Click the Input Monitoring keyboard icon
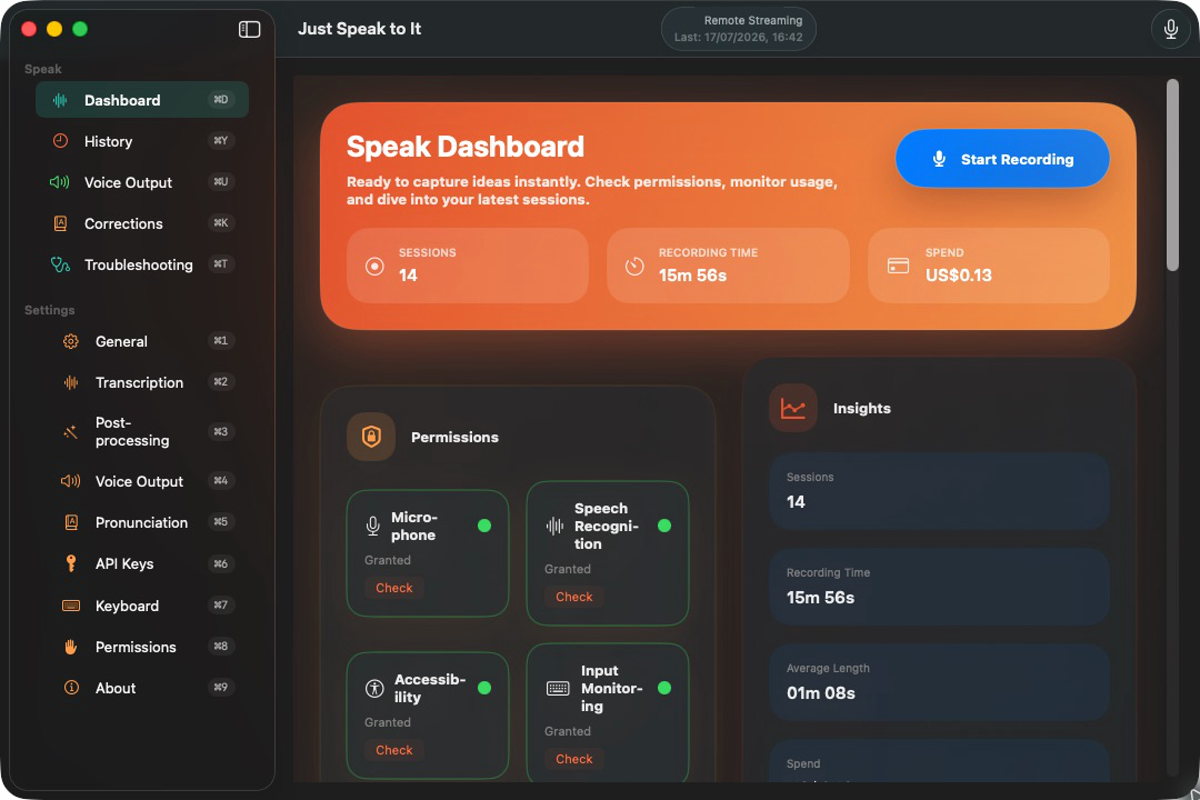The width and height of the screenshot is (1200, 800). (558, 688)
